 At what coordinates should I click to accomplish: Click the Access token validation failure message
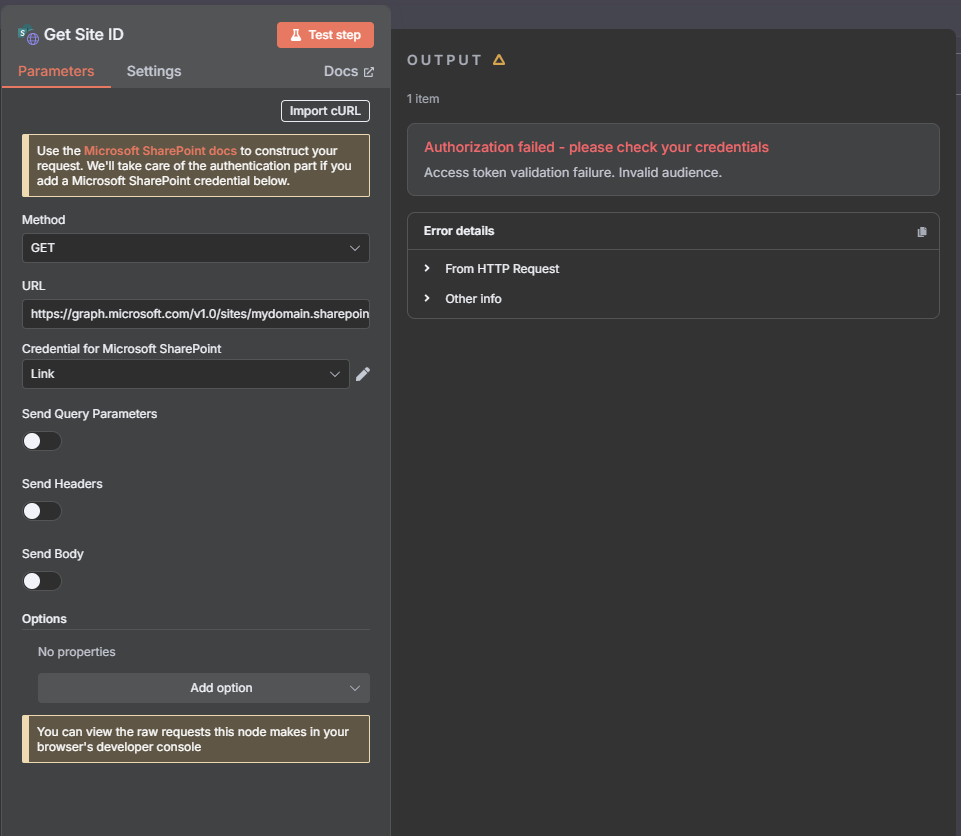point(573,173)
